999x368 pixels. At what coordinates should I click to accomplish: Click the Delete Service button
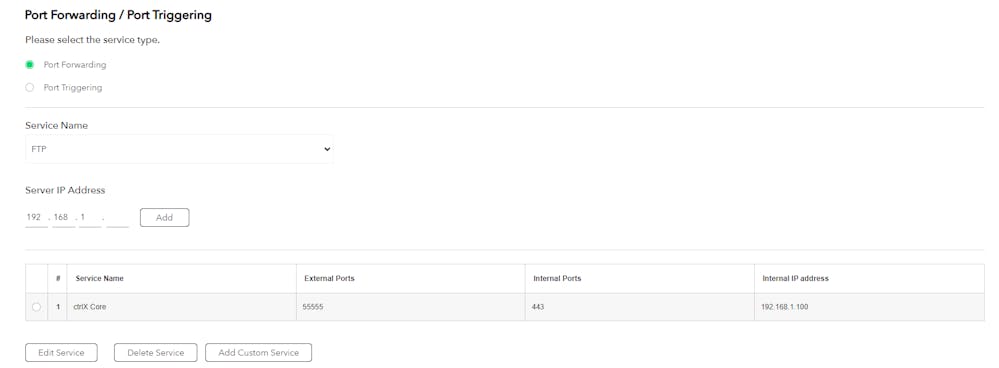(155, 353)
